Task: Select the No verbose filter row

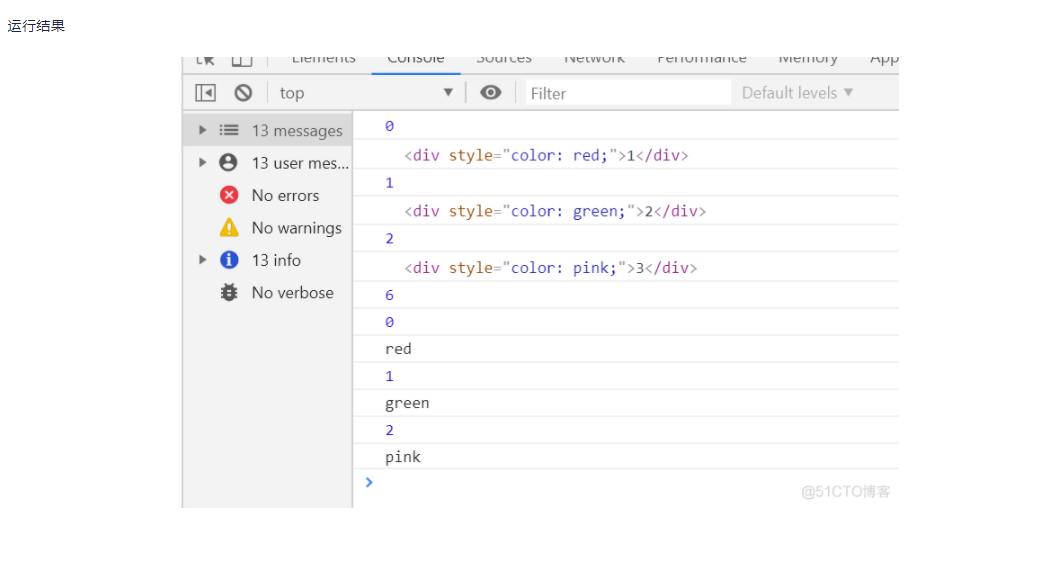Action: 292,293
